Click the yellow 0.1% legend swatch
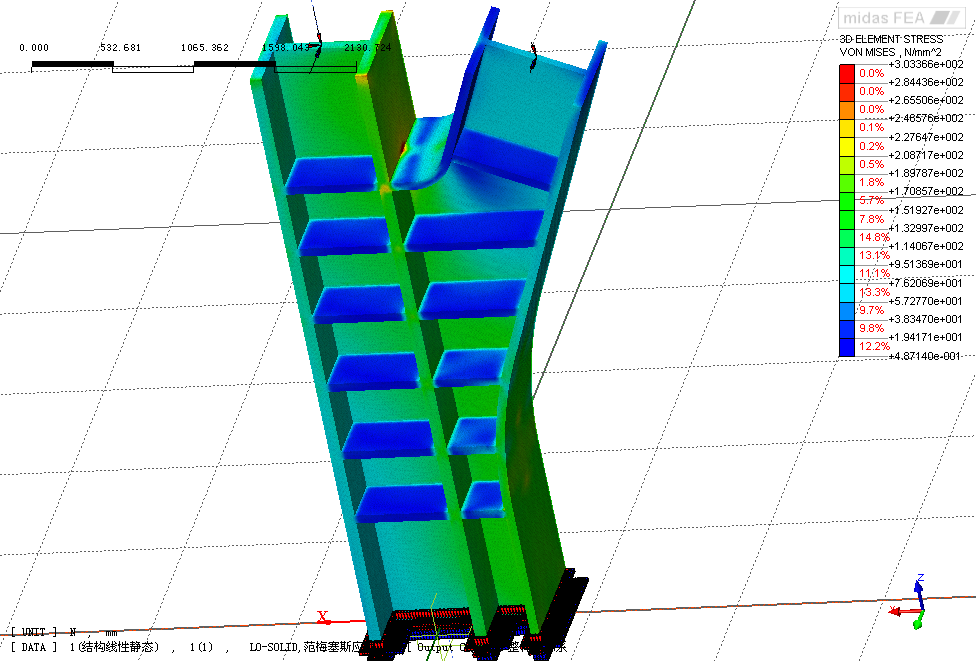The width and height of the screenshot is (976, 661). (x=847, y=127)
